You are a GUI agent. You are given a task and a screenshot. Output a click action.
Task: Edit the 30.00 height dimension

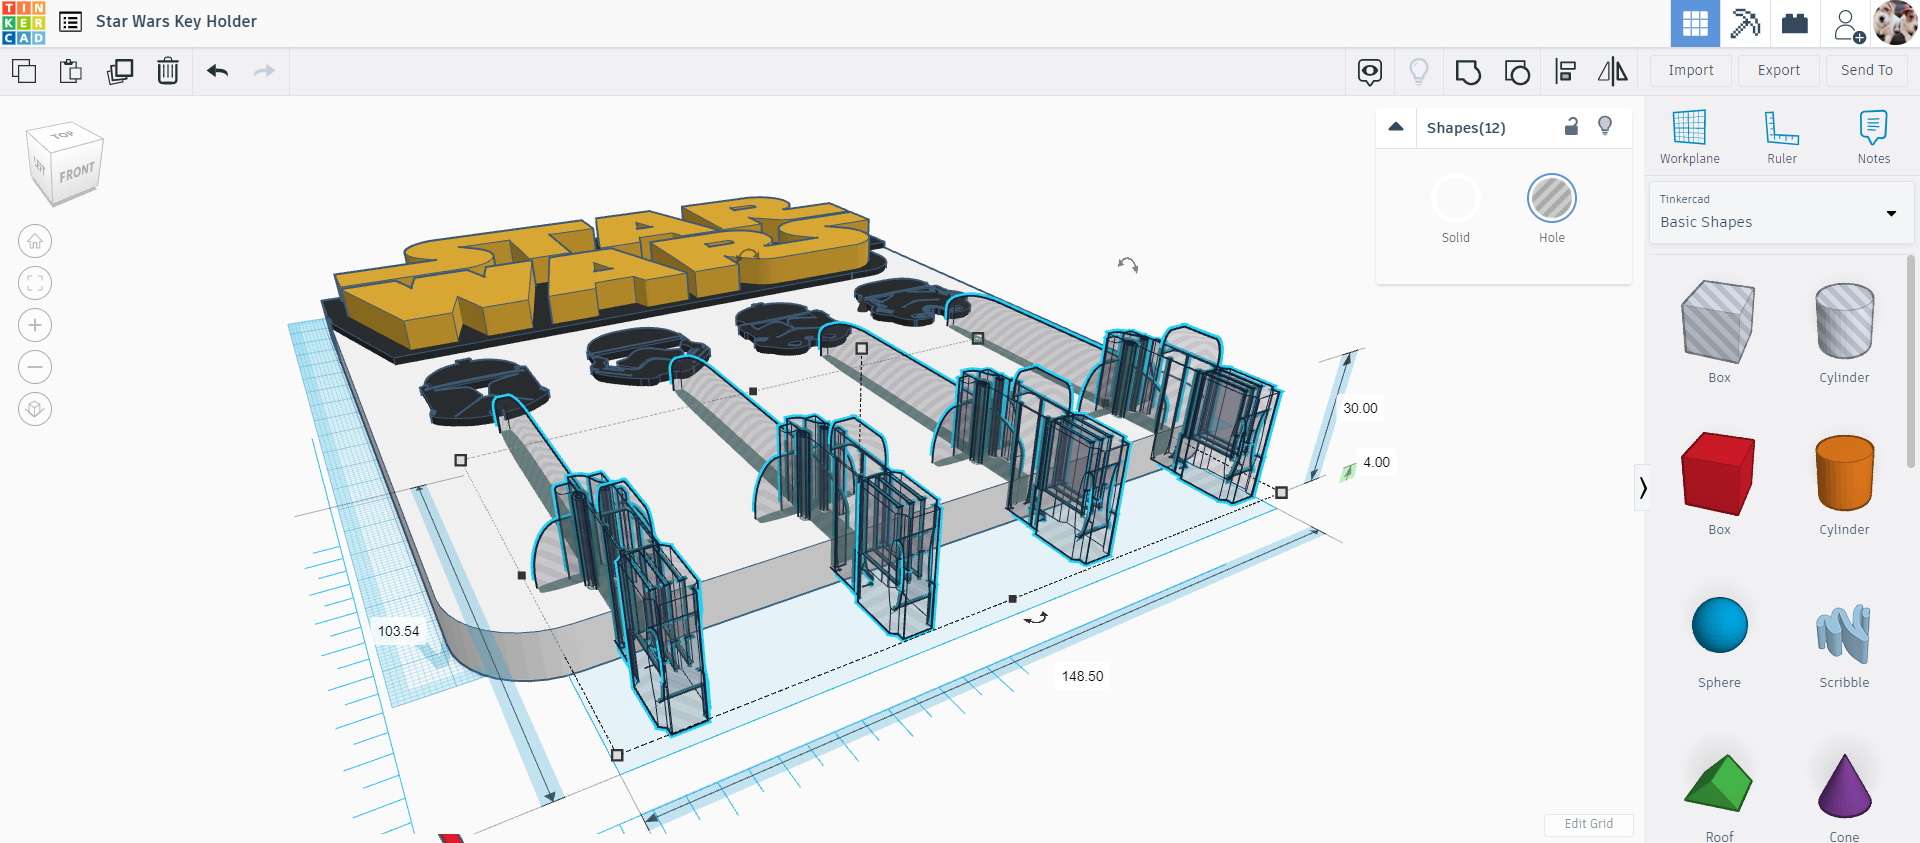1360,408
